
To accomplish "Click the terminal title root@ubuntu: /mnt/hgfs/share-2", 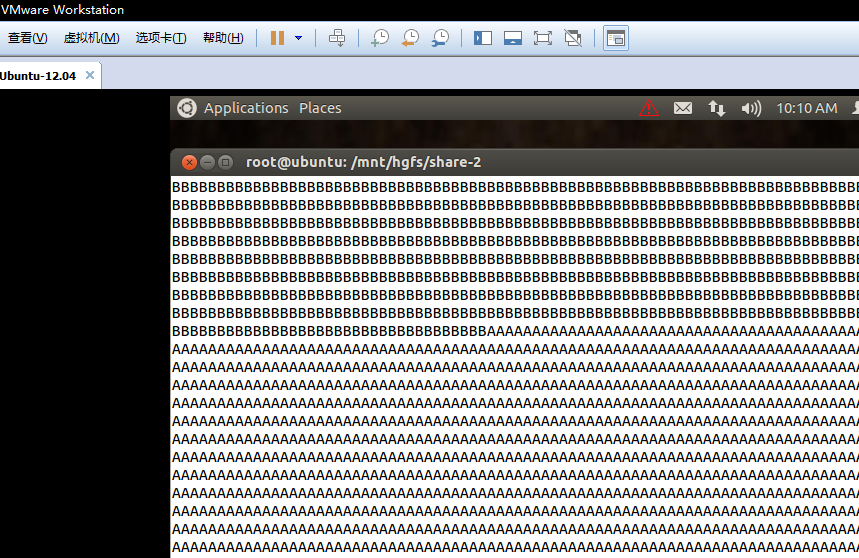I will click(x=363, y=162).
